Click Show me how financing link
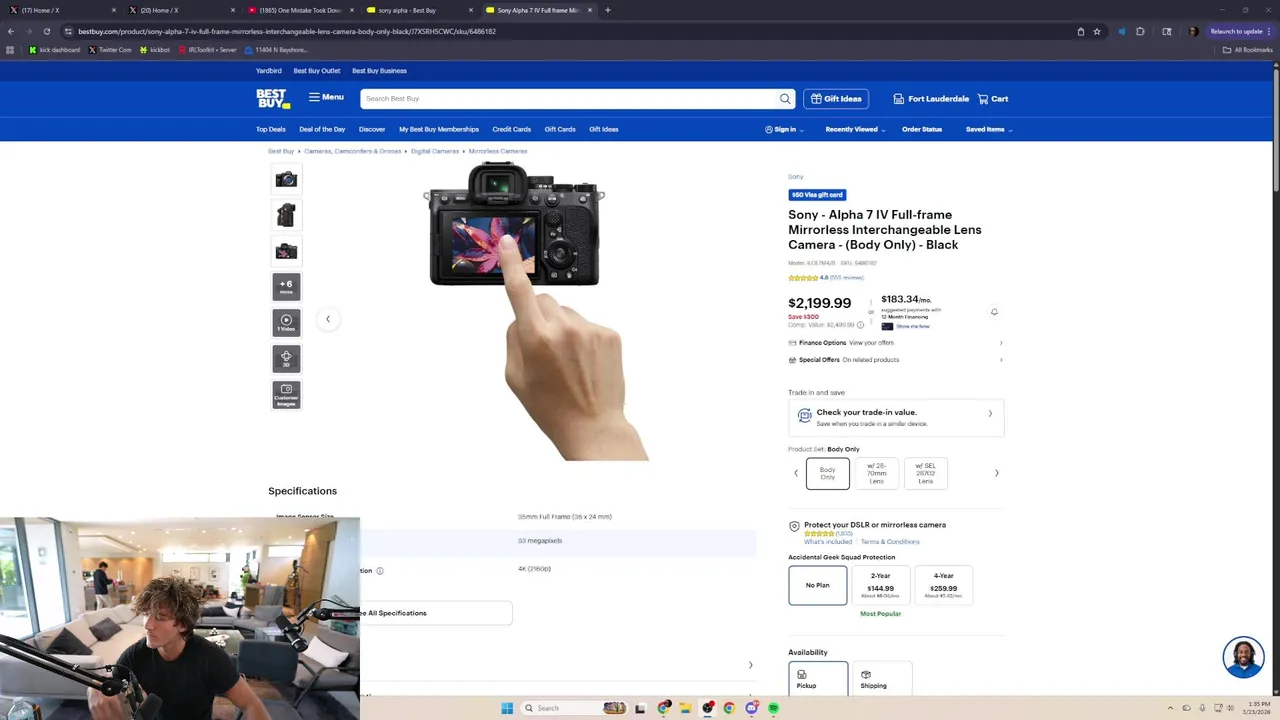 pyautogui.click(x=913, y=326)
